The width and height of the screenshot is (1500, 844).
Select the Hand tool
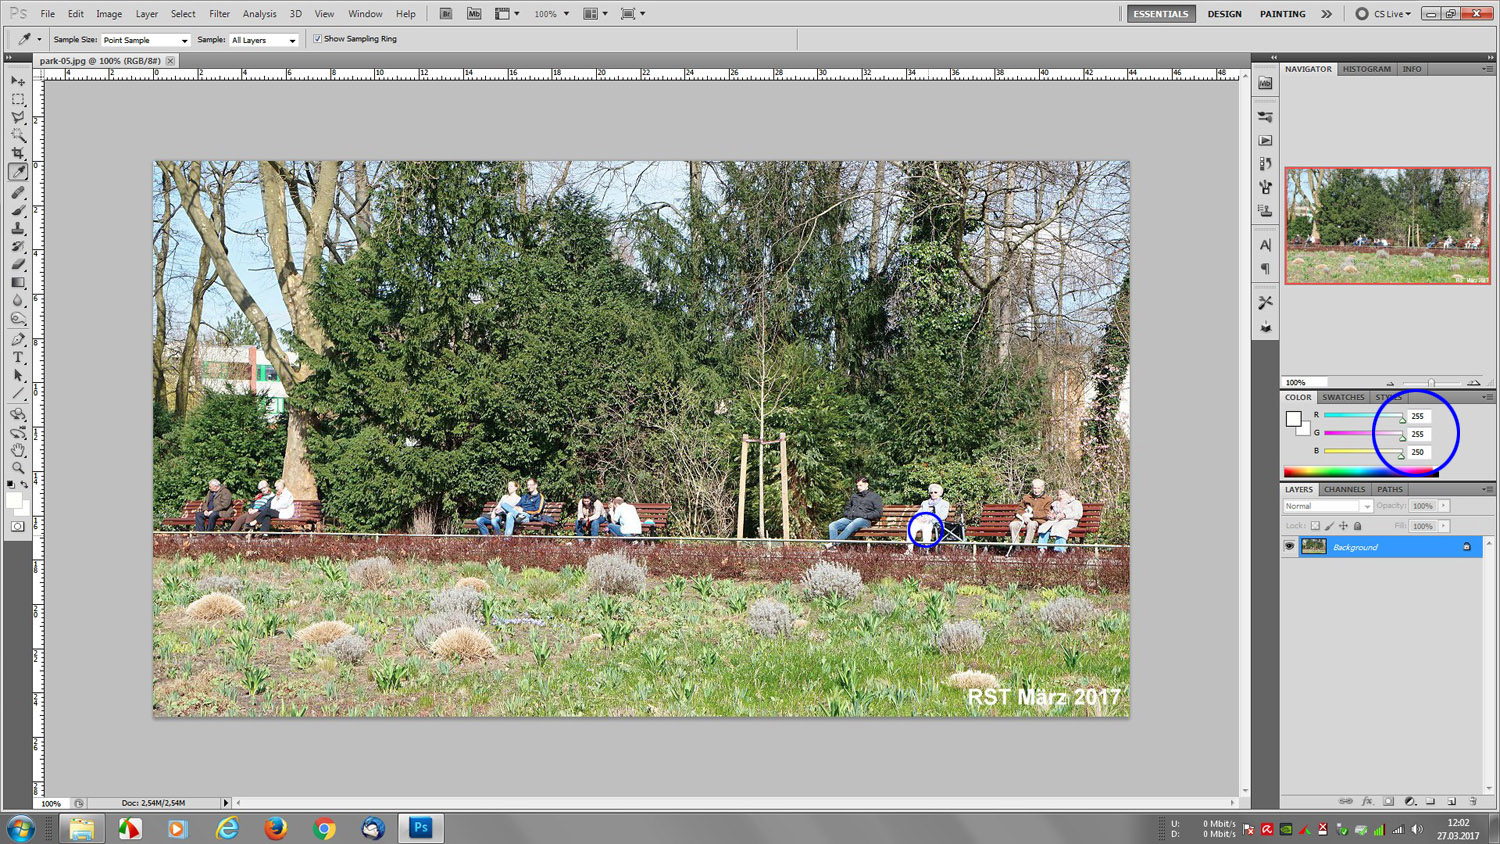pos(18,450)
